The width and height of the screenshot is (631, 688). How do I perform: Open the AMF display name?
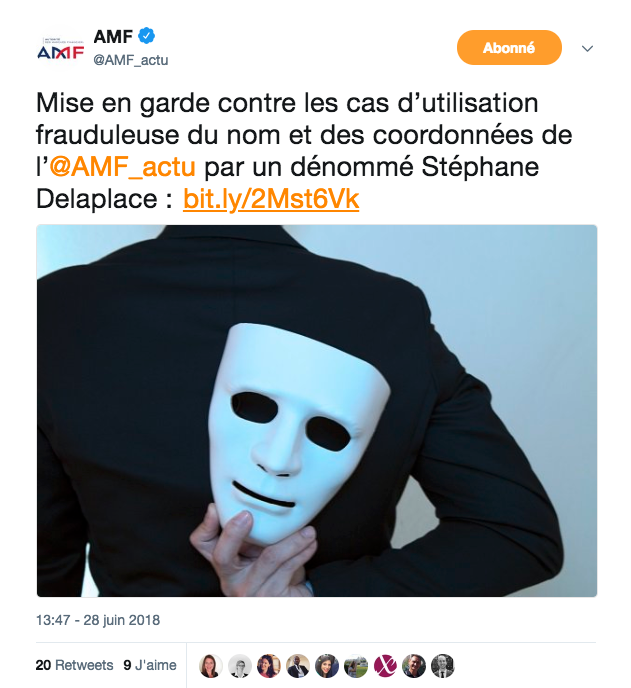tap(113, 37)
